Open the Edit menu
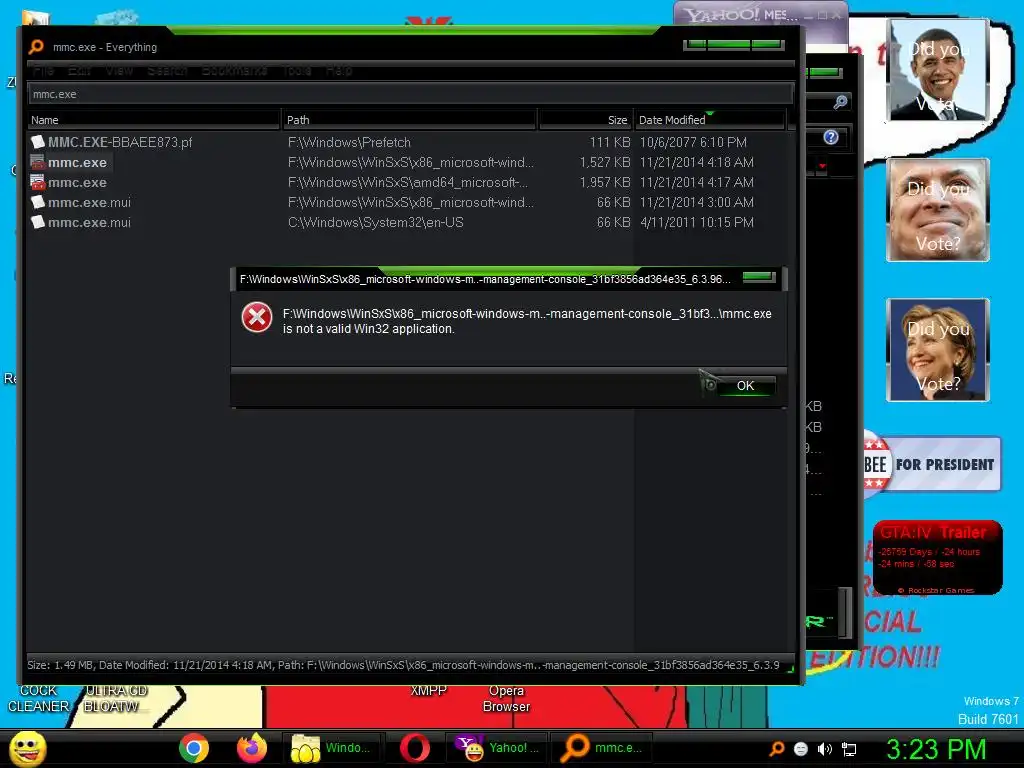The width and height of the screenshot is (1024, 768). pos(80,71)
